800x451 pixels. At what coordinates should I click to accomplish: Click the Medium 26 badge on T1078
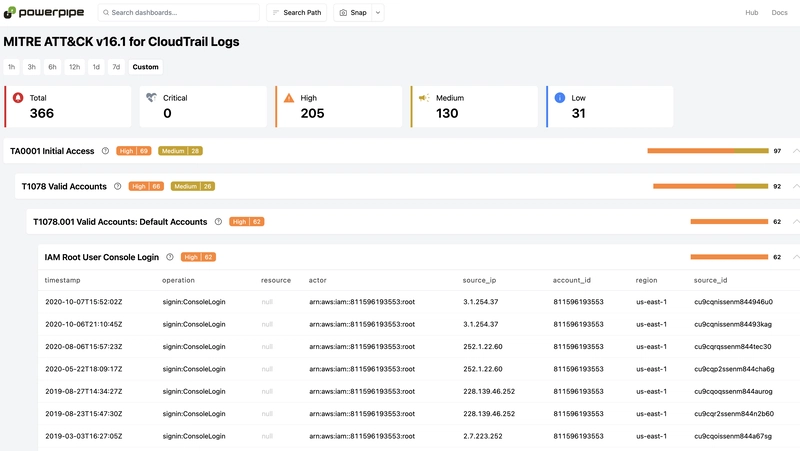click(193, 187)
